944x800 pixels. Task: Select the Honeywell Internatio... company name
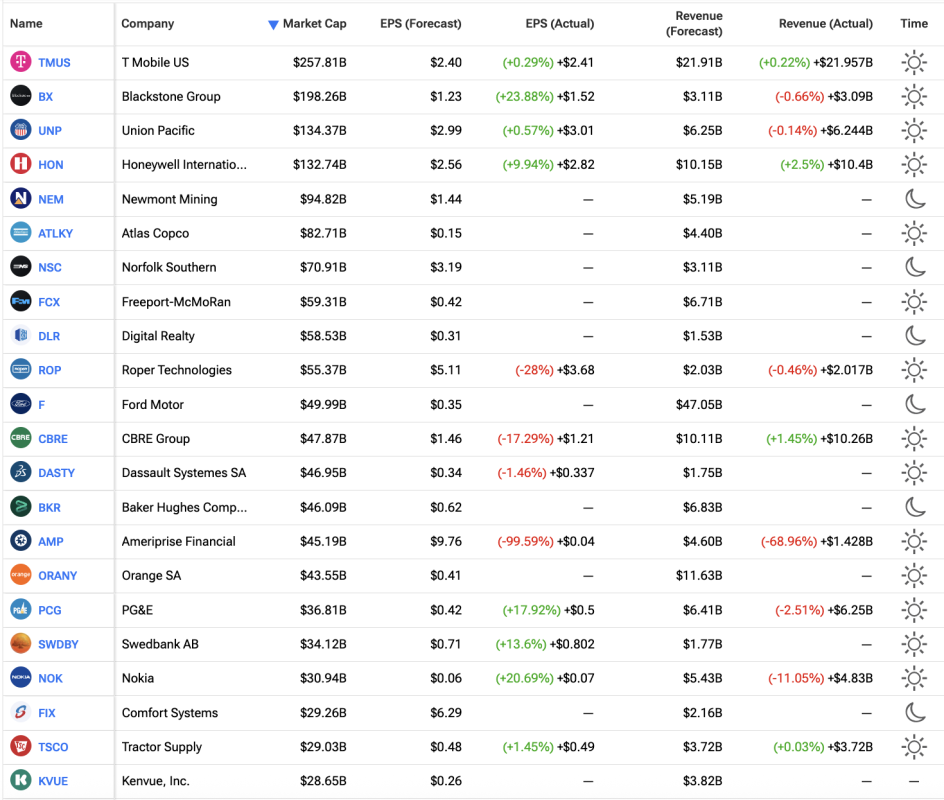click(184, 165)
